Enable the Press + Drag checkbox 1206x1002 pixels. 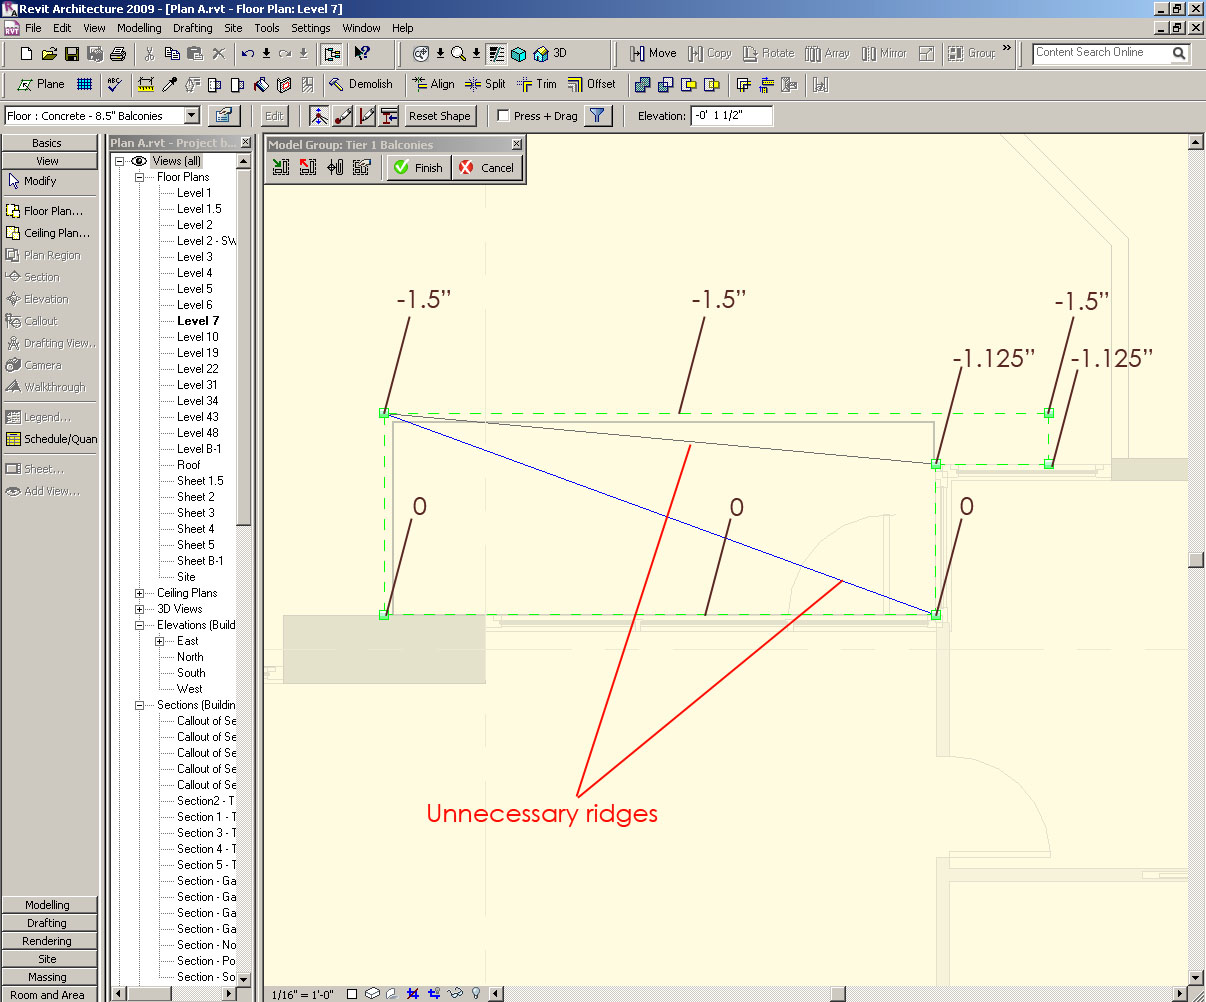pos(504,116)
